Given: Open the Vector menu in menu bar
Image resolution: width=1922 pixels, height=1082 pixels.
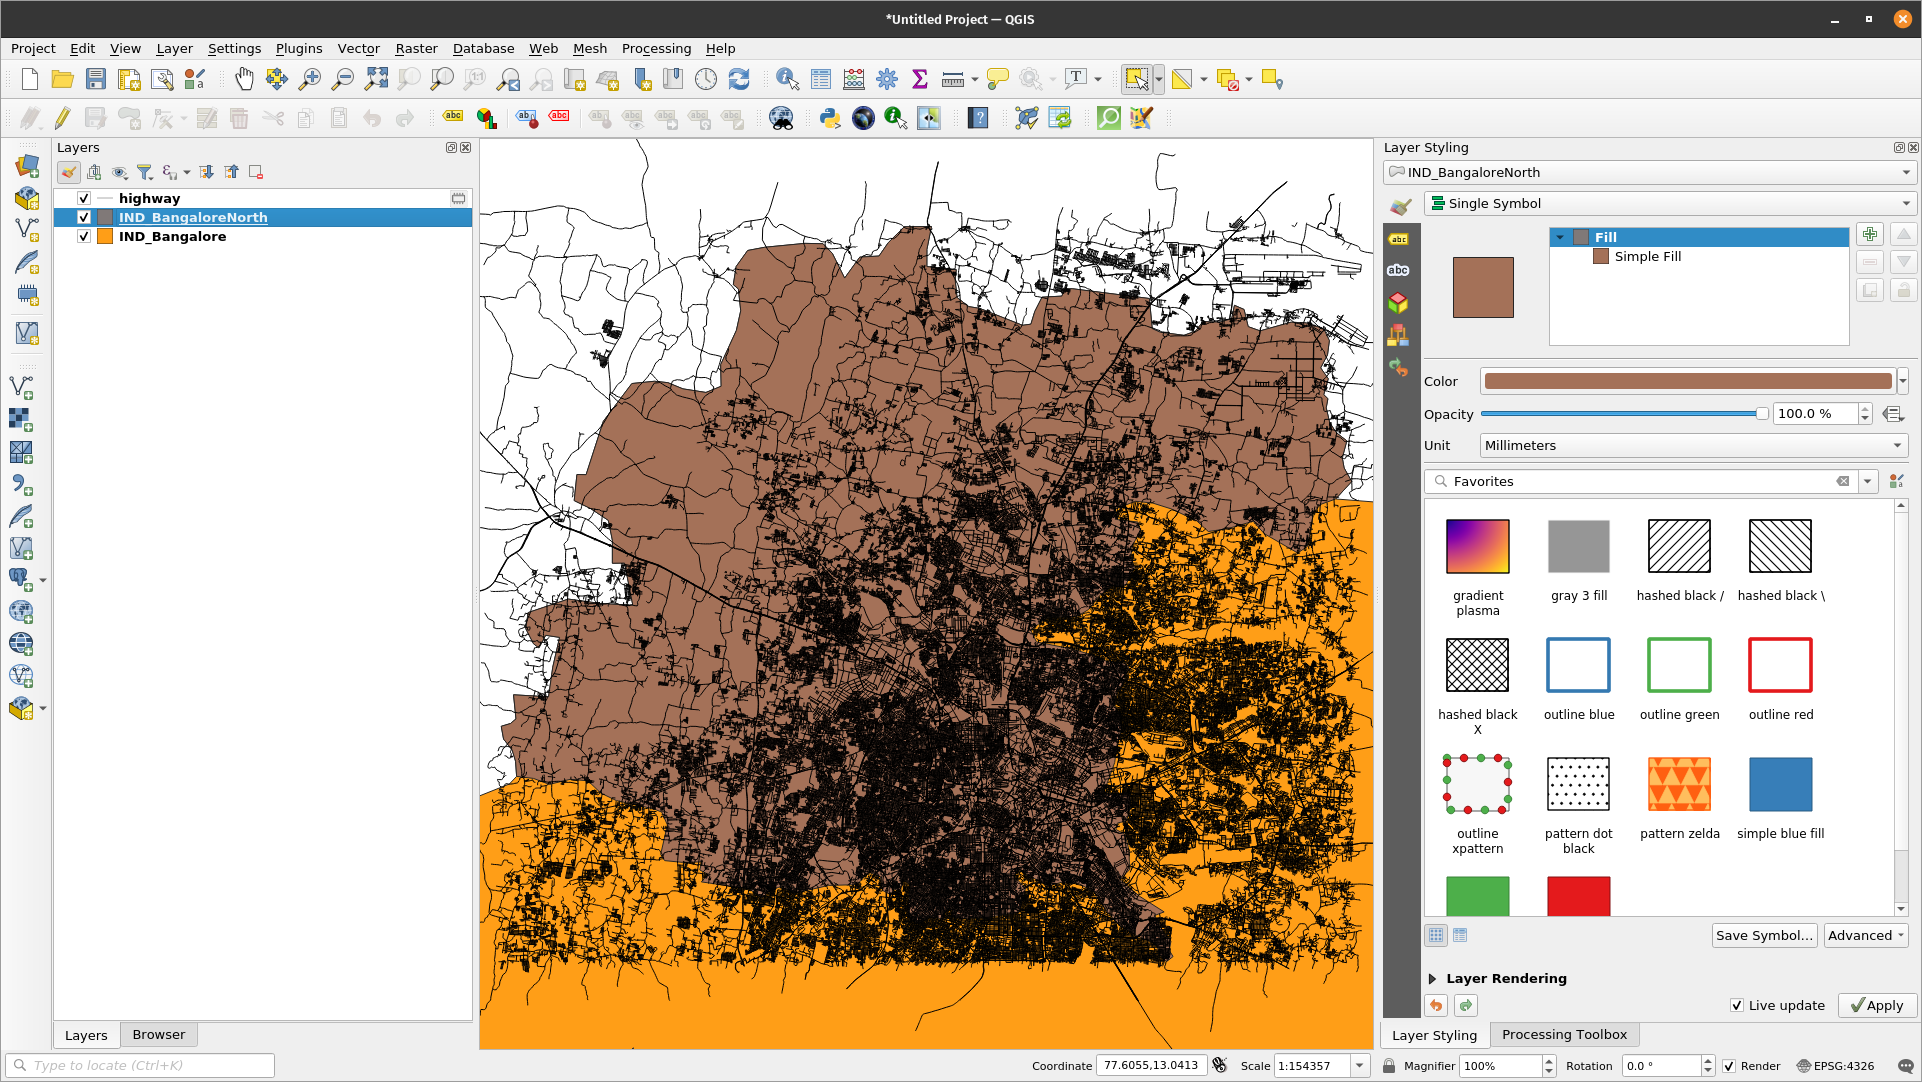Looking at the screenshot, I should click(x=356, y=48).
